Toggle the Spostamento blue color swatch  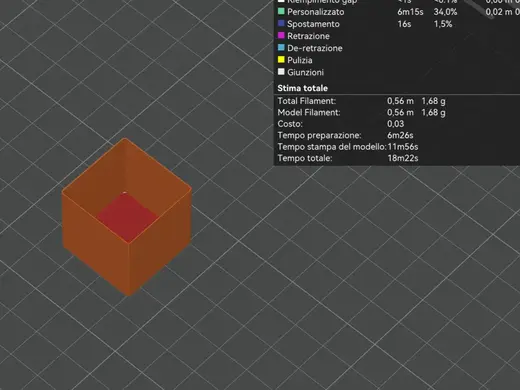click(281, 24)
